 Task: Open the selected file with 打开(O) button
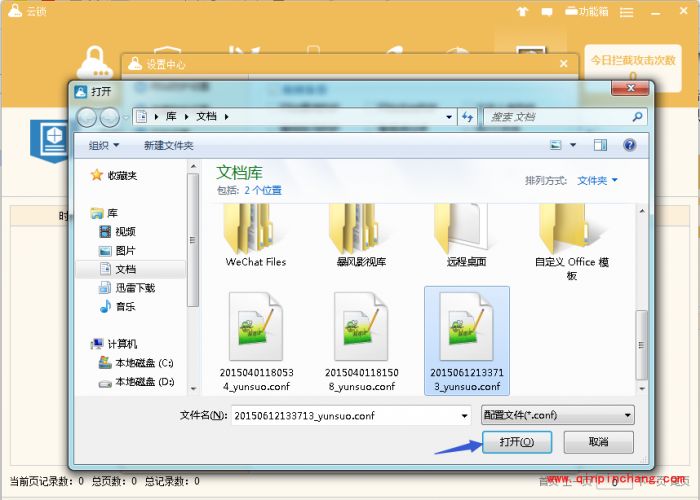click(517, 442)
